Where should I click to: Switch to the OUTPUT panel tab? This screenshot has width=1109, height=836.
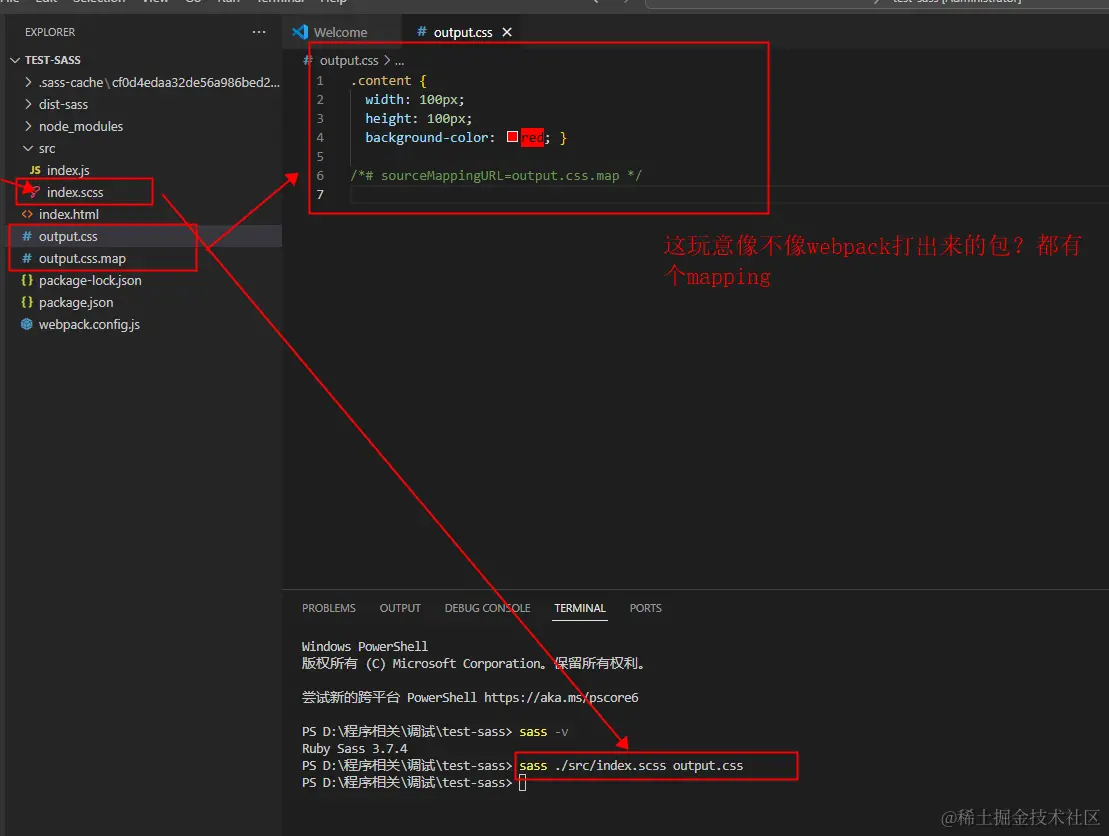(400, 608)
